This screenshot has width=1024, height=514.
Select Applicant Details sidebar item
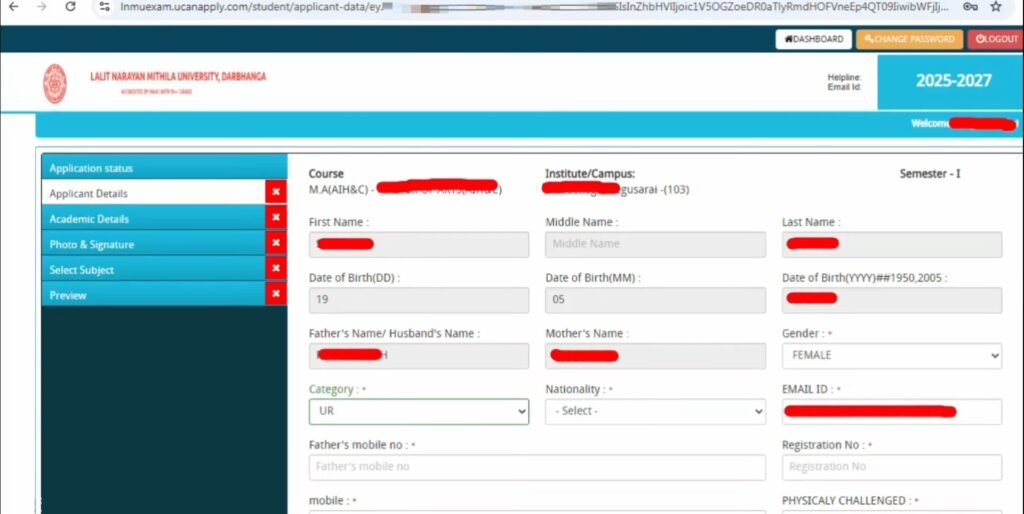153,193
